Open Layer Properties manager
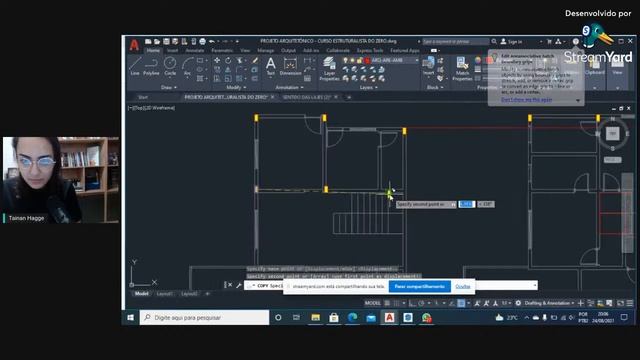The height and width of the screenshot is (360, 640). (329, 69)
